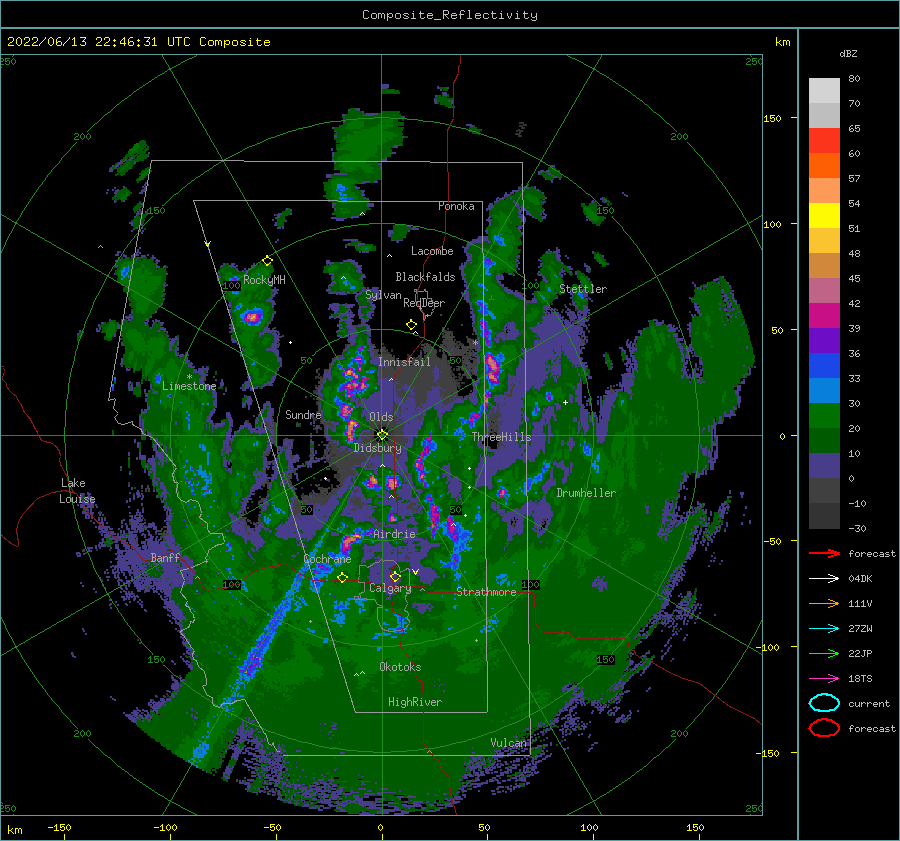This screenshot has width=900, height=841.
Task: Click the Lacombe city label
Action: [432, 251]
